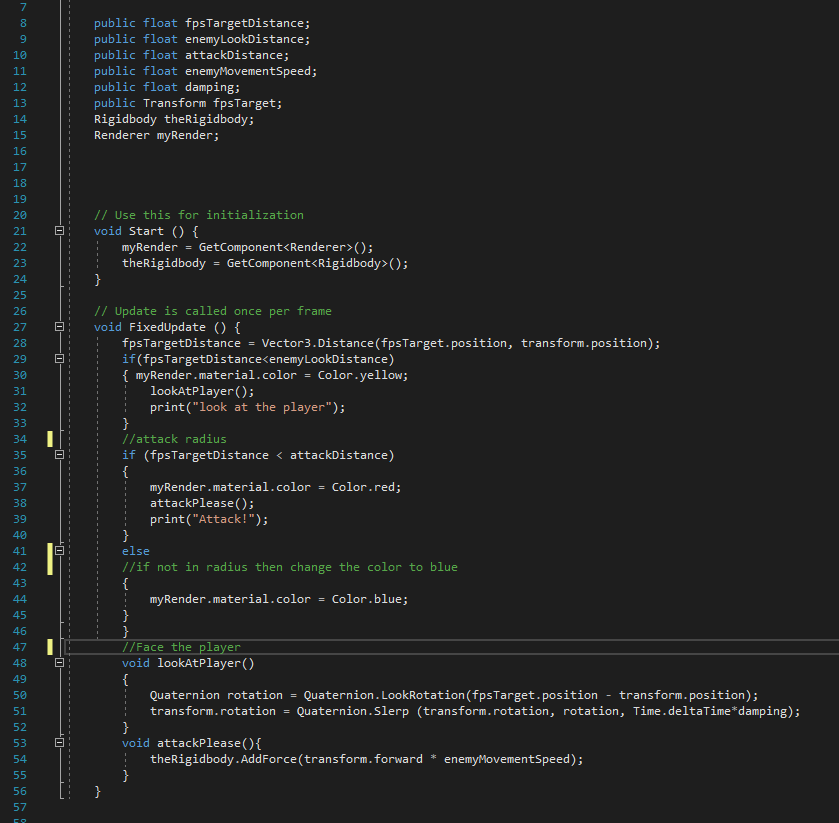This screenshot has height=823, width=839.
Task: Click Color.blue on line 44
Action: [x=369, y=599]
